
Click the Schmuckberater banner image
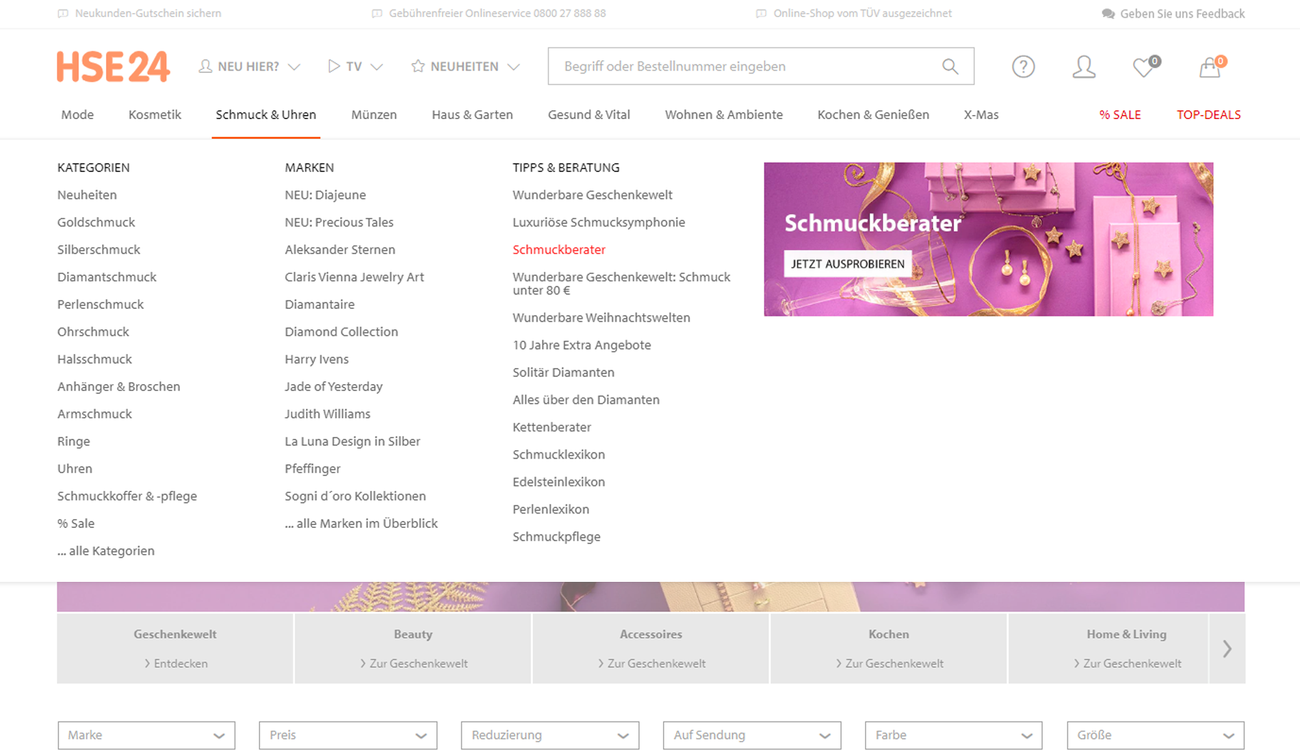point(988,239)
